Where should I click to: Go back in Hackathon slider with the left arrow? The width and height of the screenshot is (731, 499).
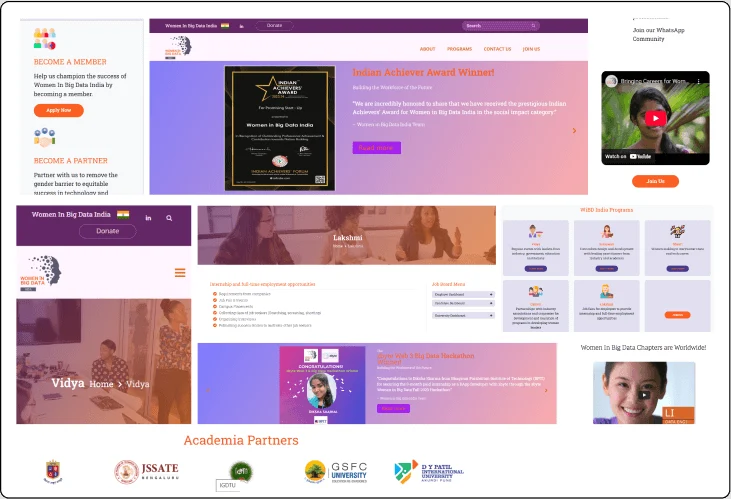pyautogui.click(x=208, y=390)
